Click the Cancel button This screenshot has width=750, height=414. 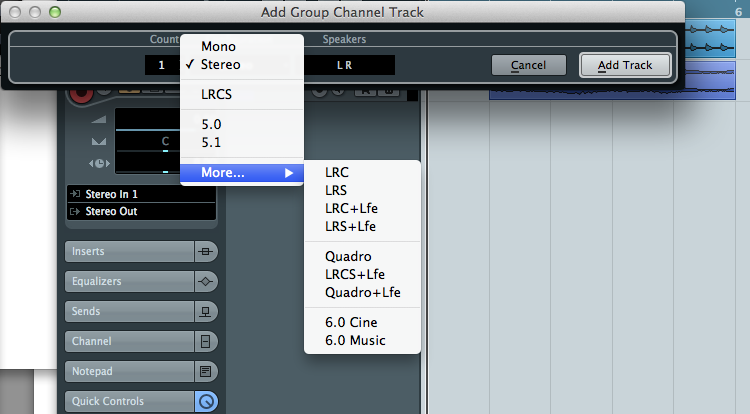pos(529,65)
